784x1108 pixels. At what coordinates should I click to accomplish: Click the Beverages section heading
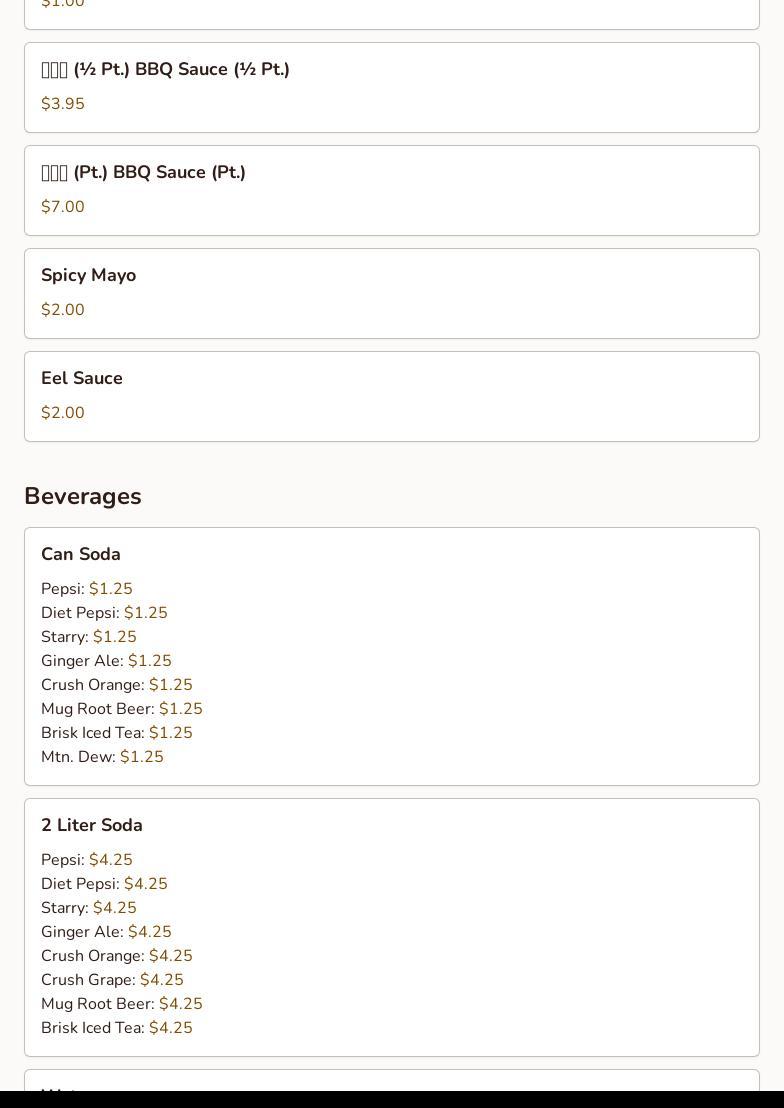click(x=83, y=496)
